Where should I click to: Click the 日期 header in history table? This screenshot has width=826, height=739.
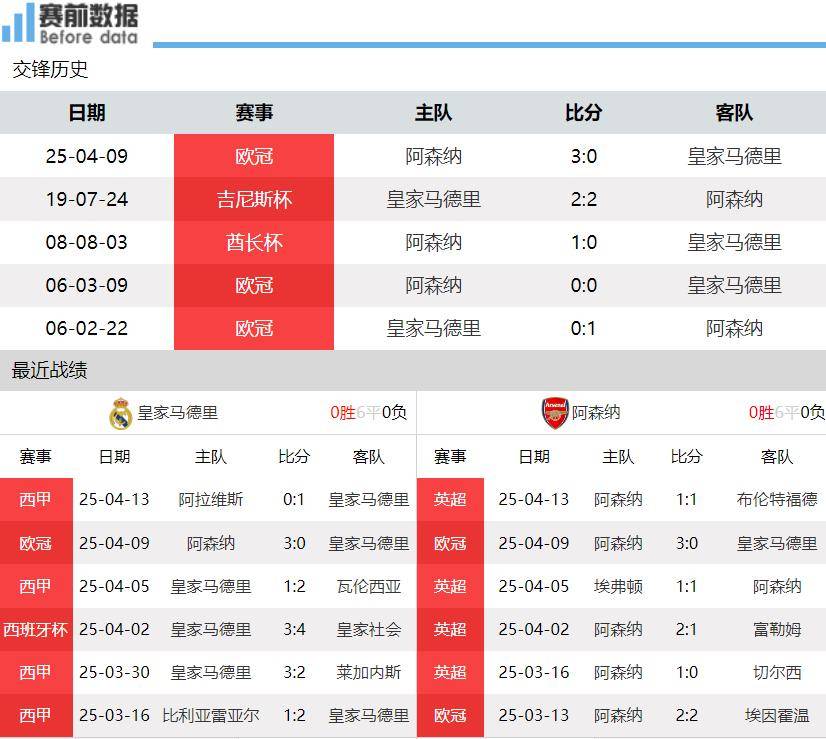pos(87,113)
